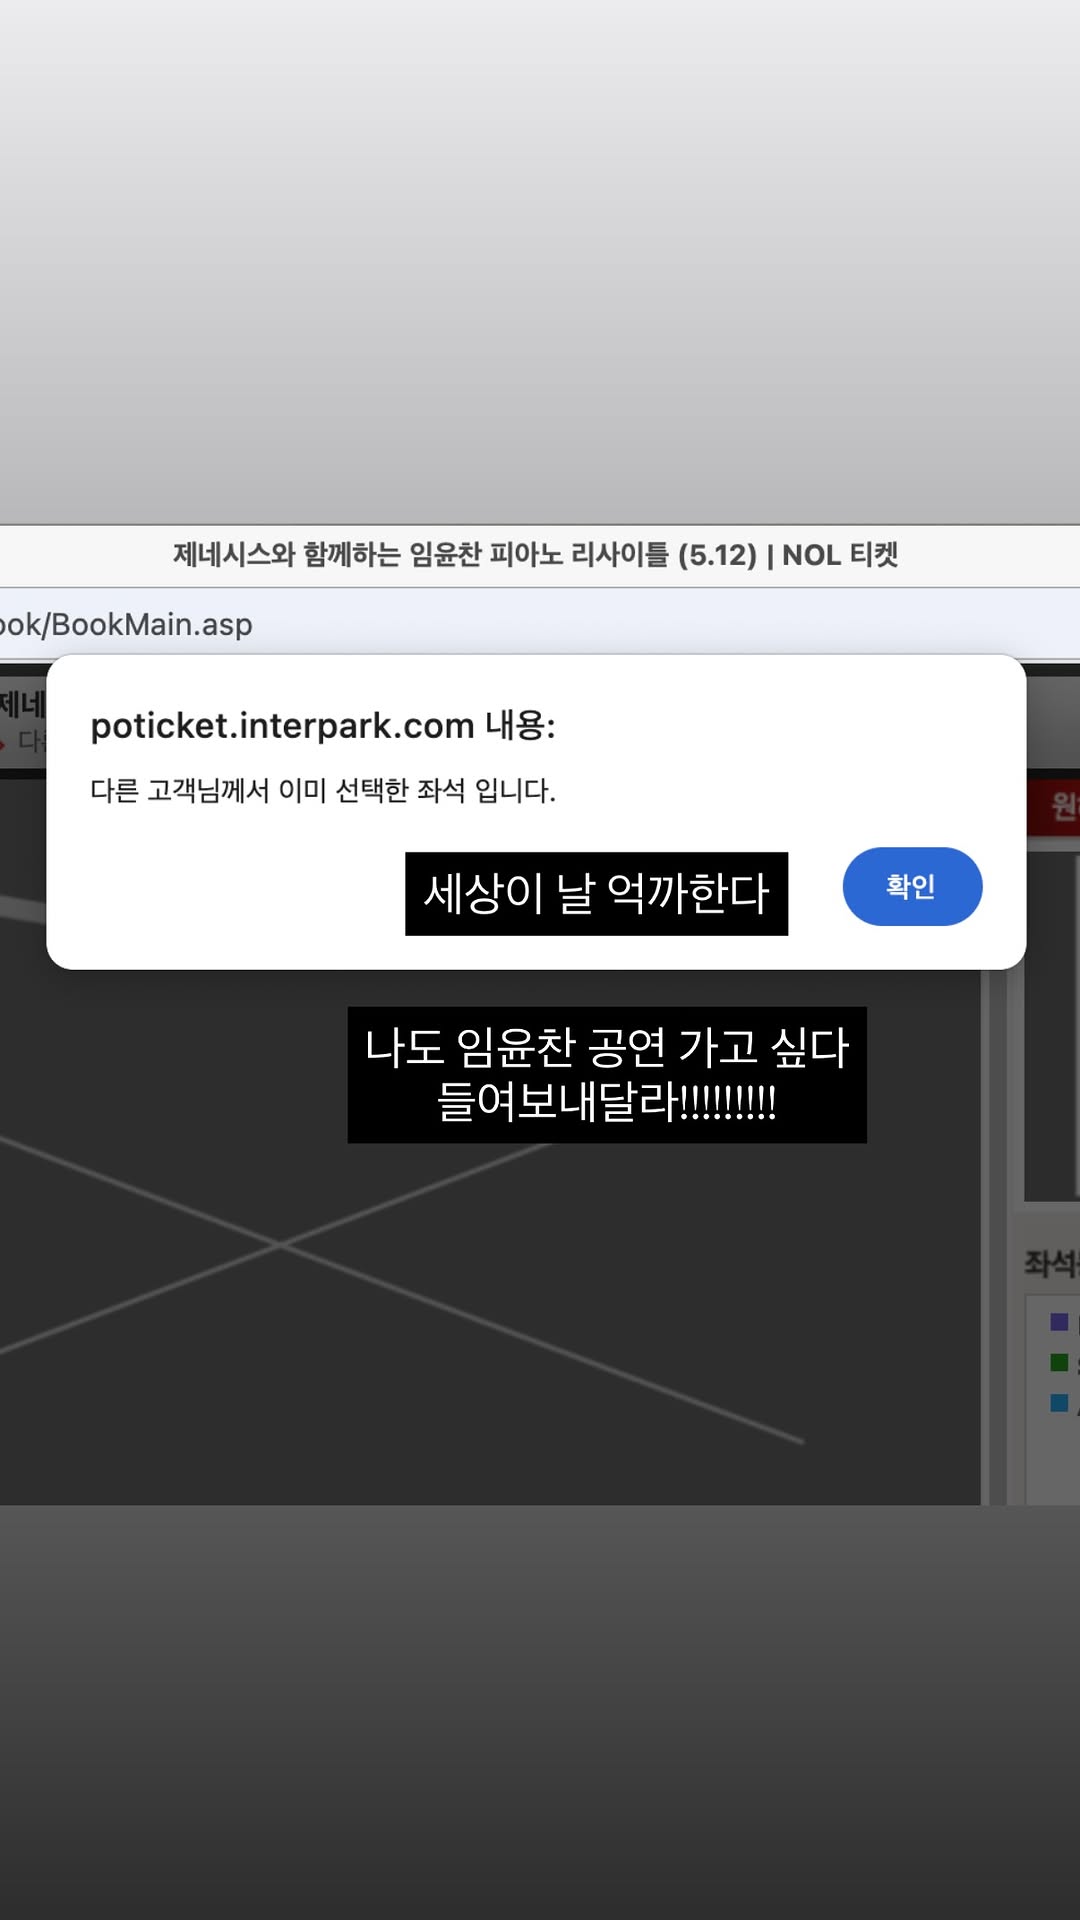Click the red 원 tab on right panel
1080x1920 pixels.
pos(1058,806)
